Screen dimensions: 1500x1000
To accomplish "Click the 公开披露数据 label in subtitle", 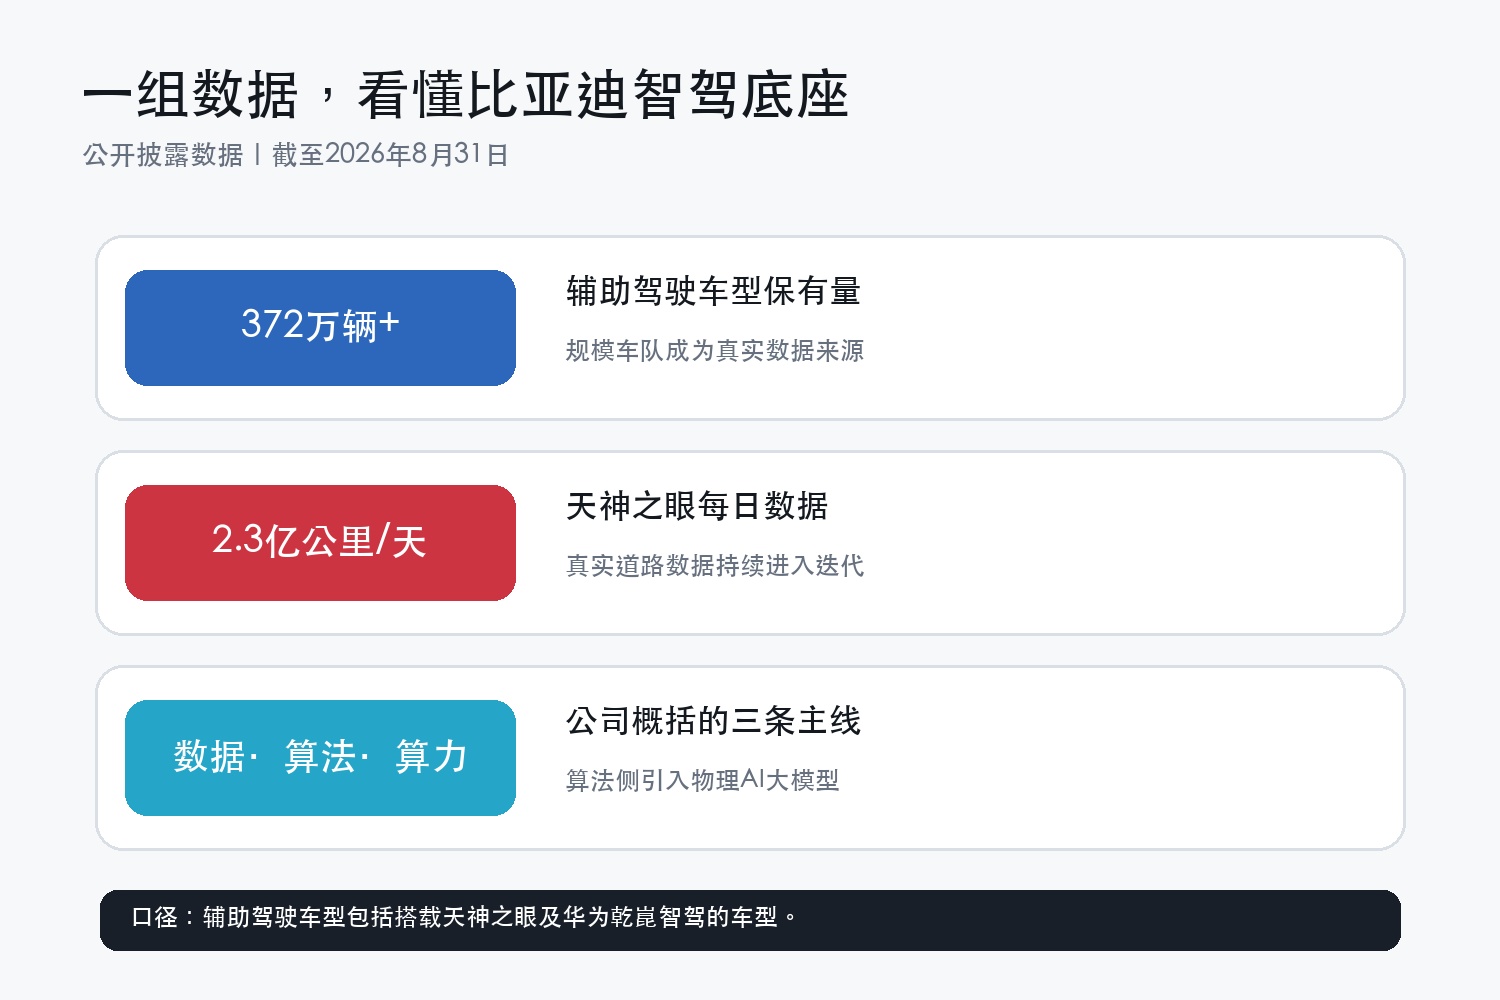I will [163, 154].
